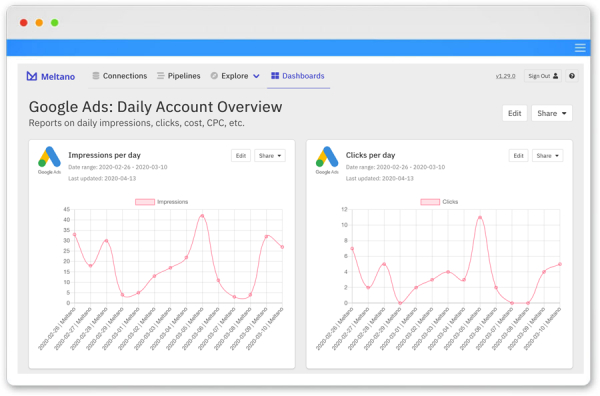Click Clicks card last updated text
The image size is (600, 396).
tap(380, 178)
